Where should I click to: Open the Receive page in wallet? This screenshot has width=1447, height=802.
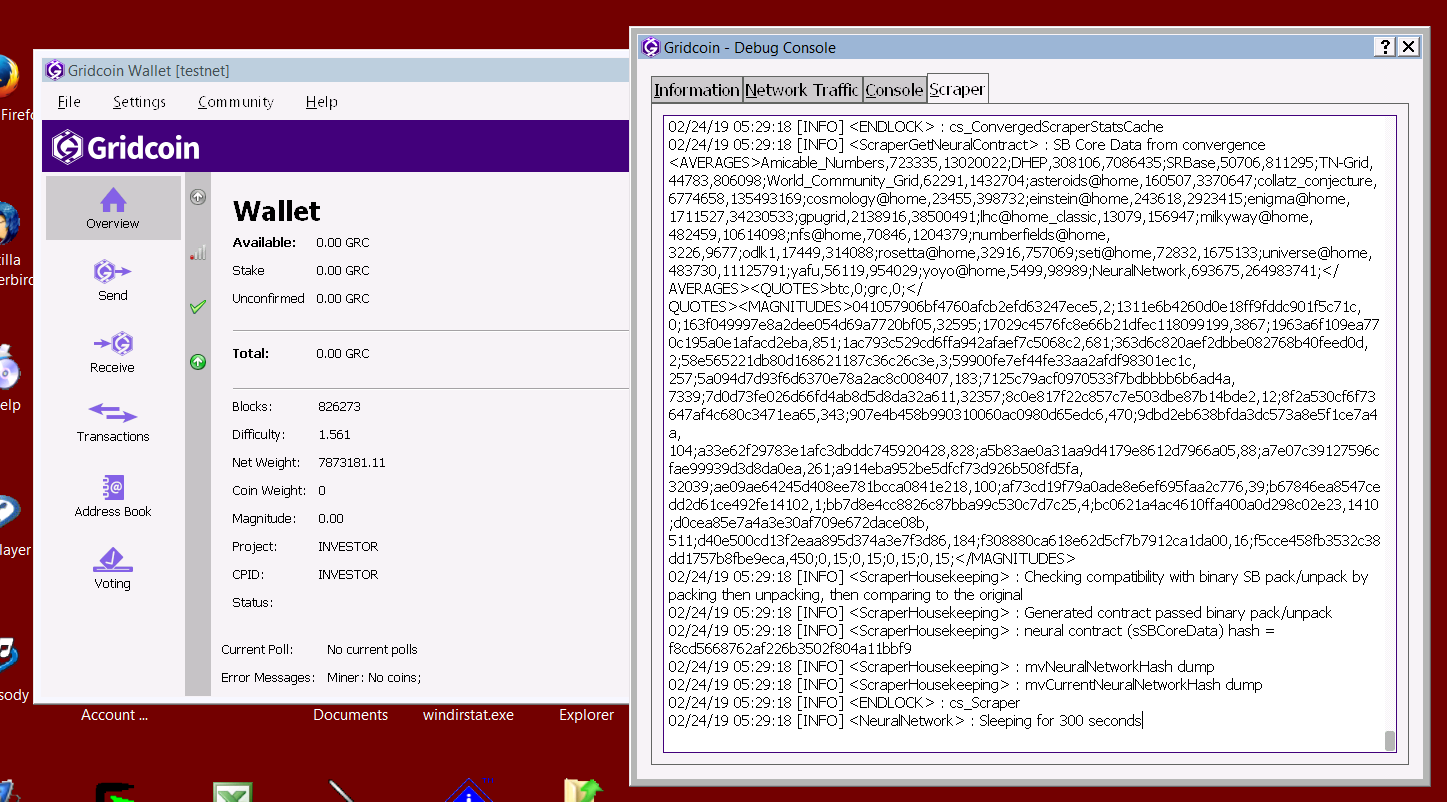(113, 352)
